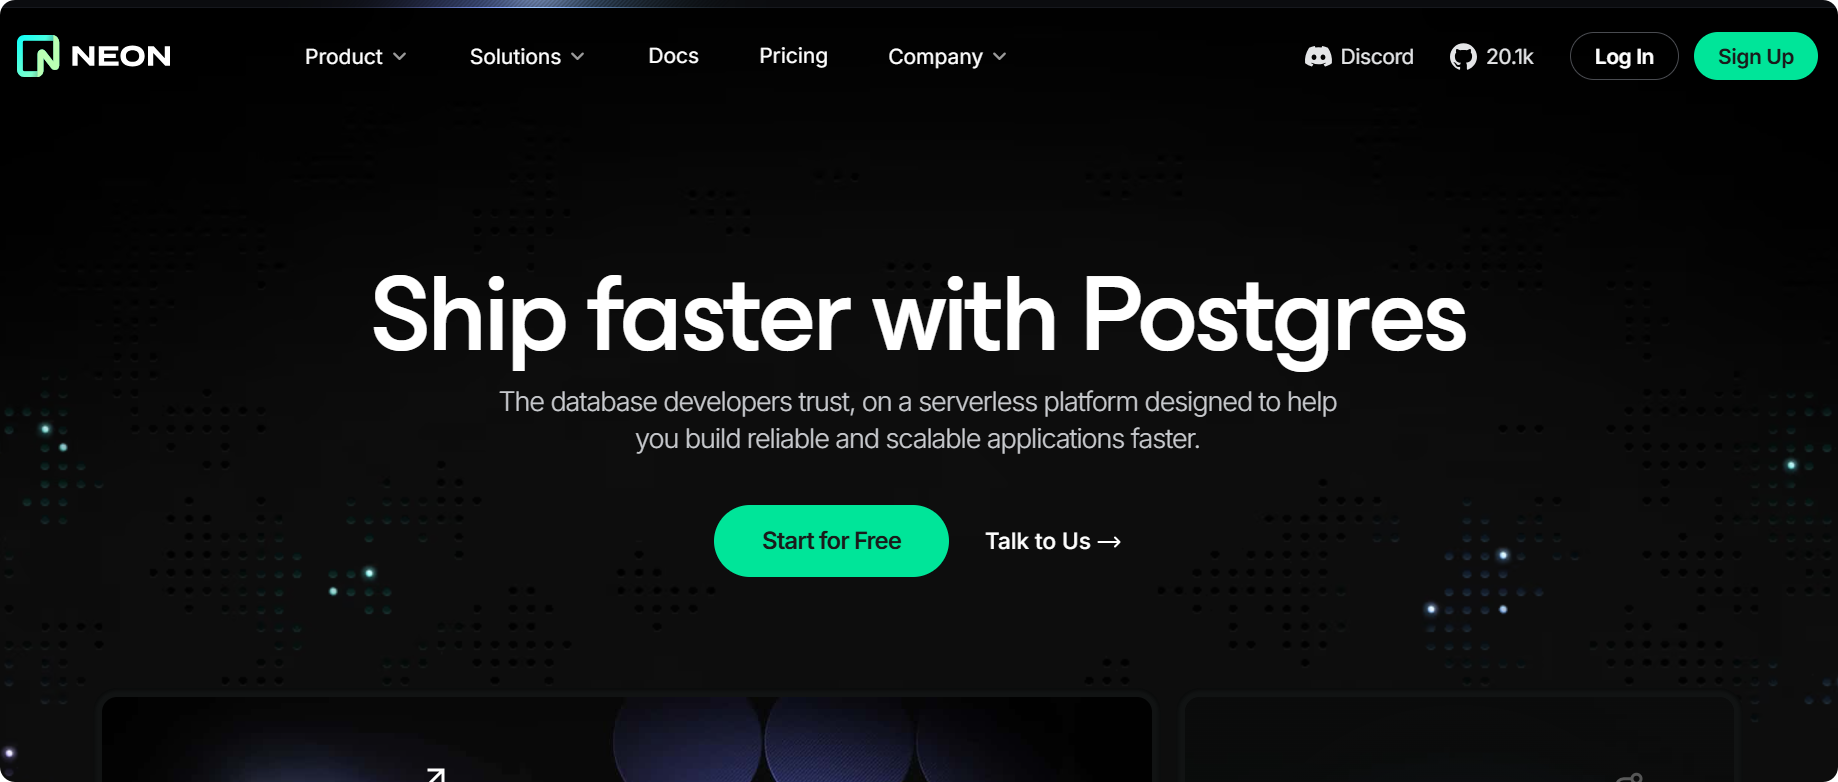Click the NEON wordmark text
Screen dimensions: 1838x782
point(121,56)
